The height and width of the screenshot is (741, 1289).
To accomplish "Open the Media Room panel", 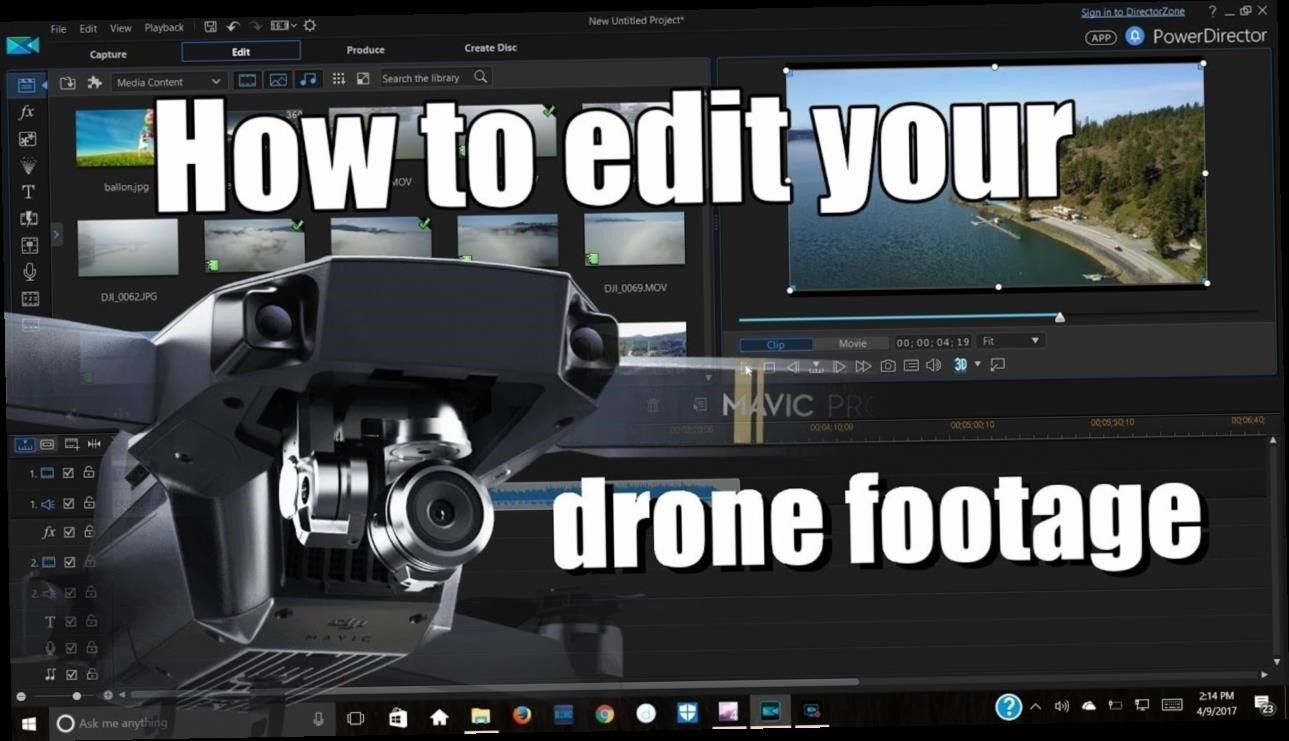I will tap(27, 85).
